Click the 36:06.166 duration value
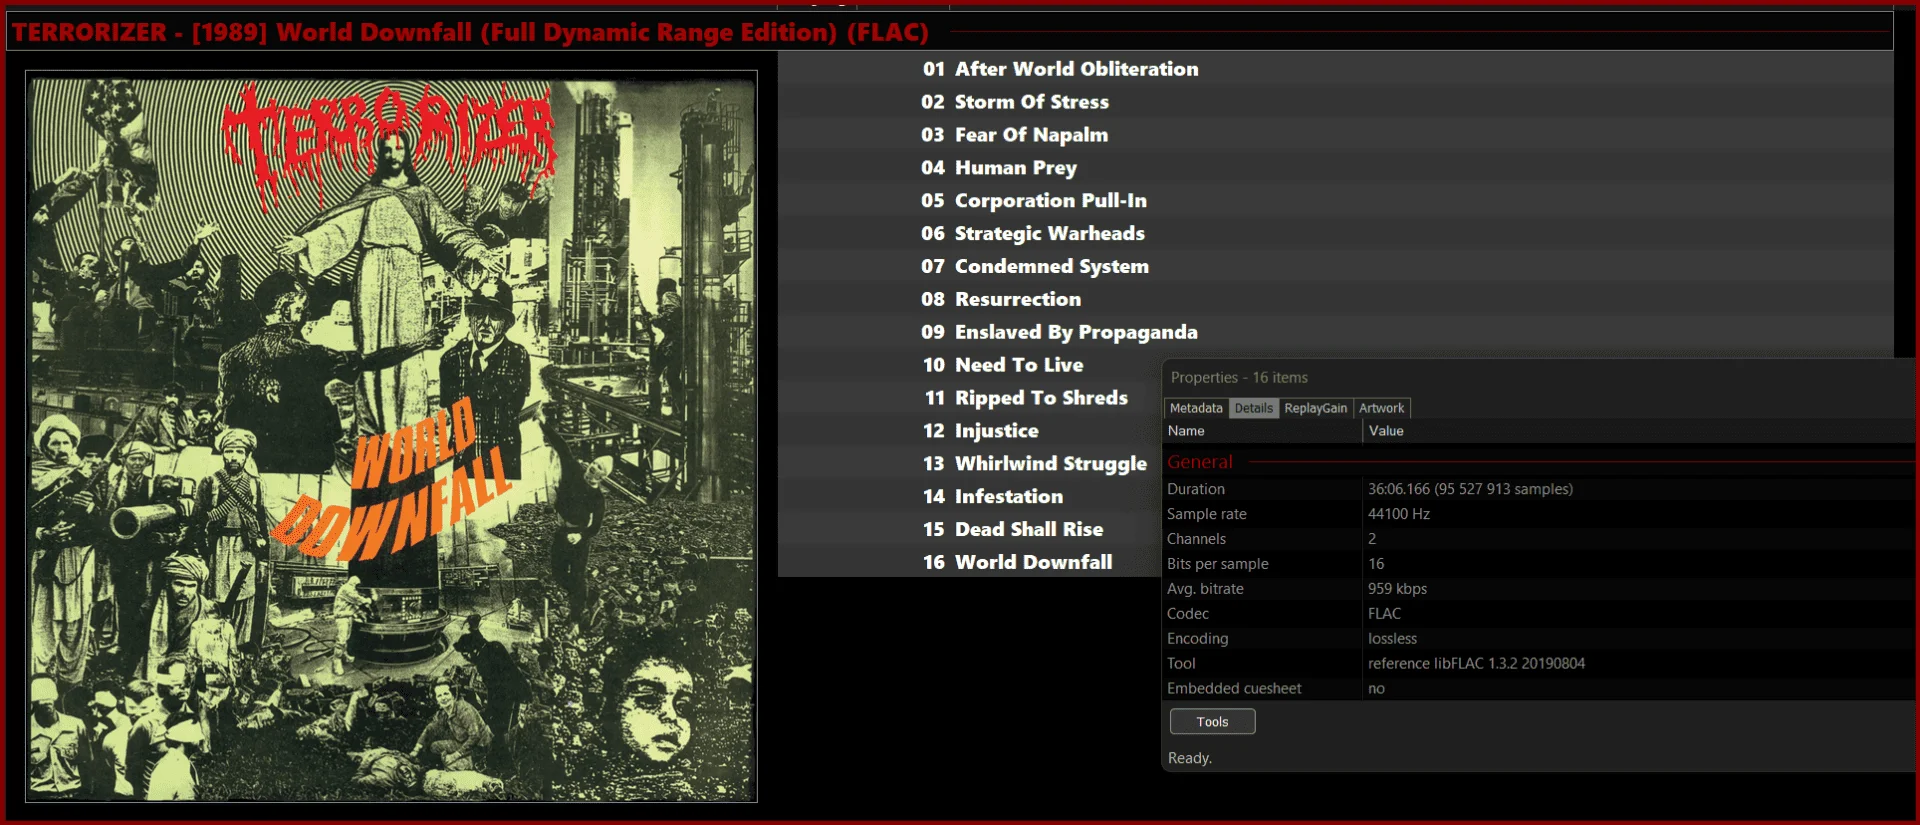The width and height of the screenshot is (1920, 825). pyautogui.click(x=1470, y=489)
